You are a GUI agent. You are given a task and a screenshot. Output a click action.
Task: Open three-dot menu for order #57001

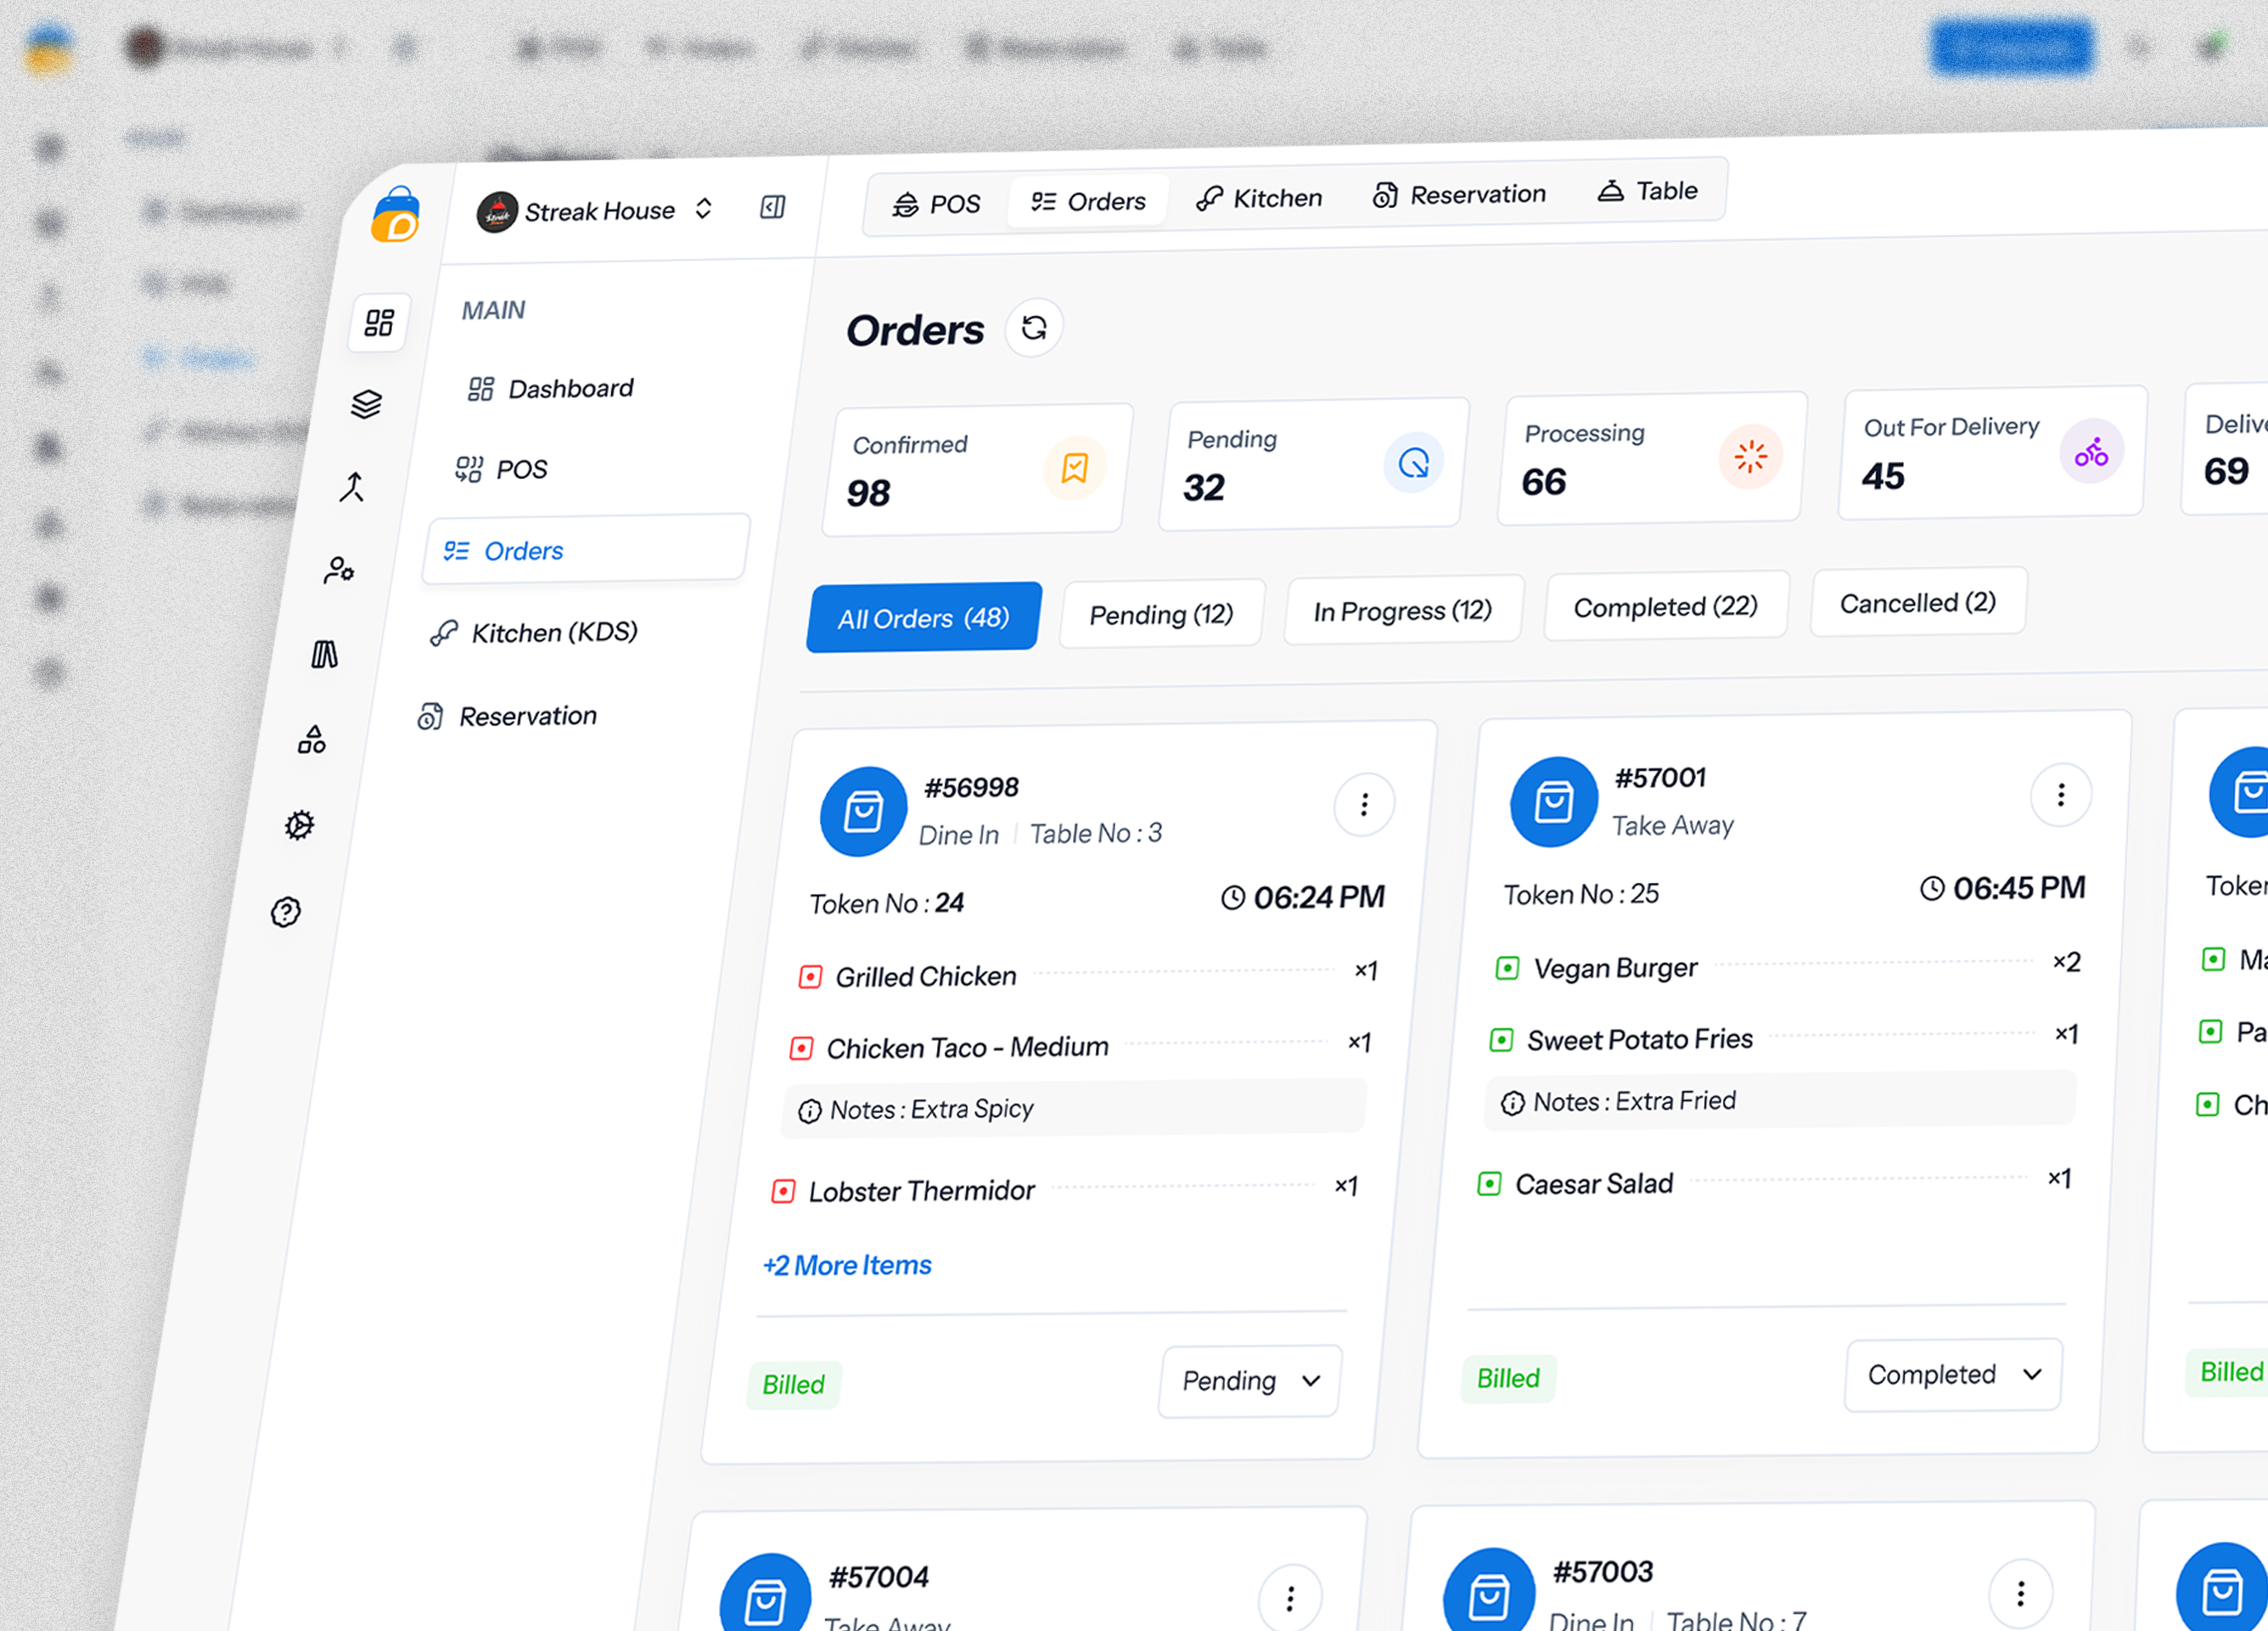2060,795
